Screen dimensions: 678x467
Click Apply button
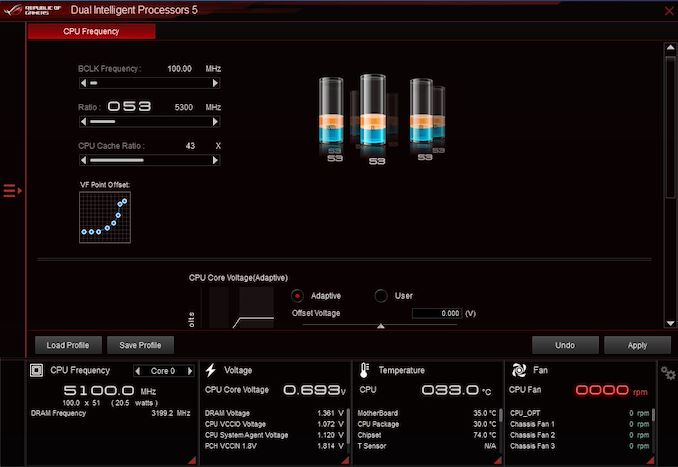[637, 345]
